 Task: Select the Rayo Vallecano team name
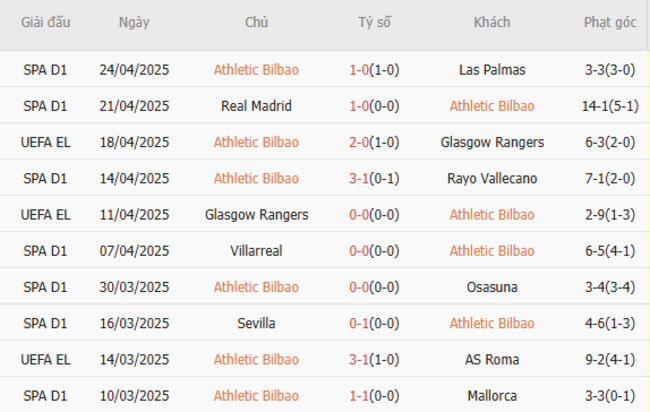coord(492,178)
